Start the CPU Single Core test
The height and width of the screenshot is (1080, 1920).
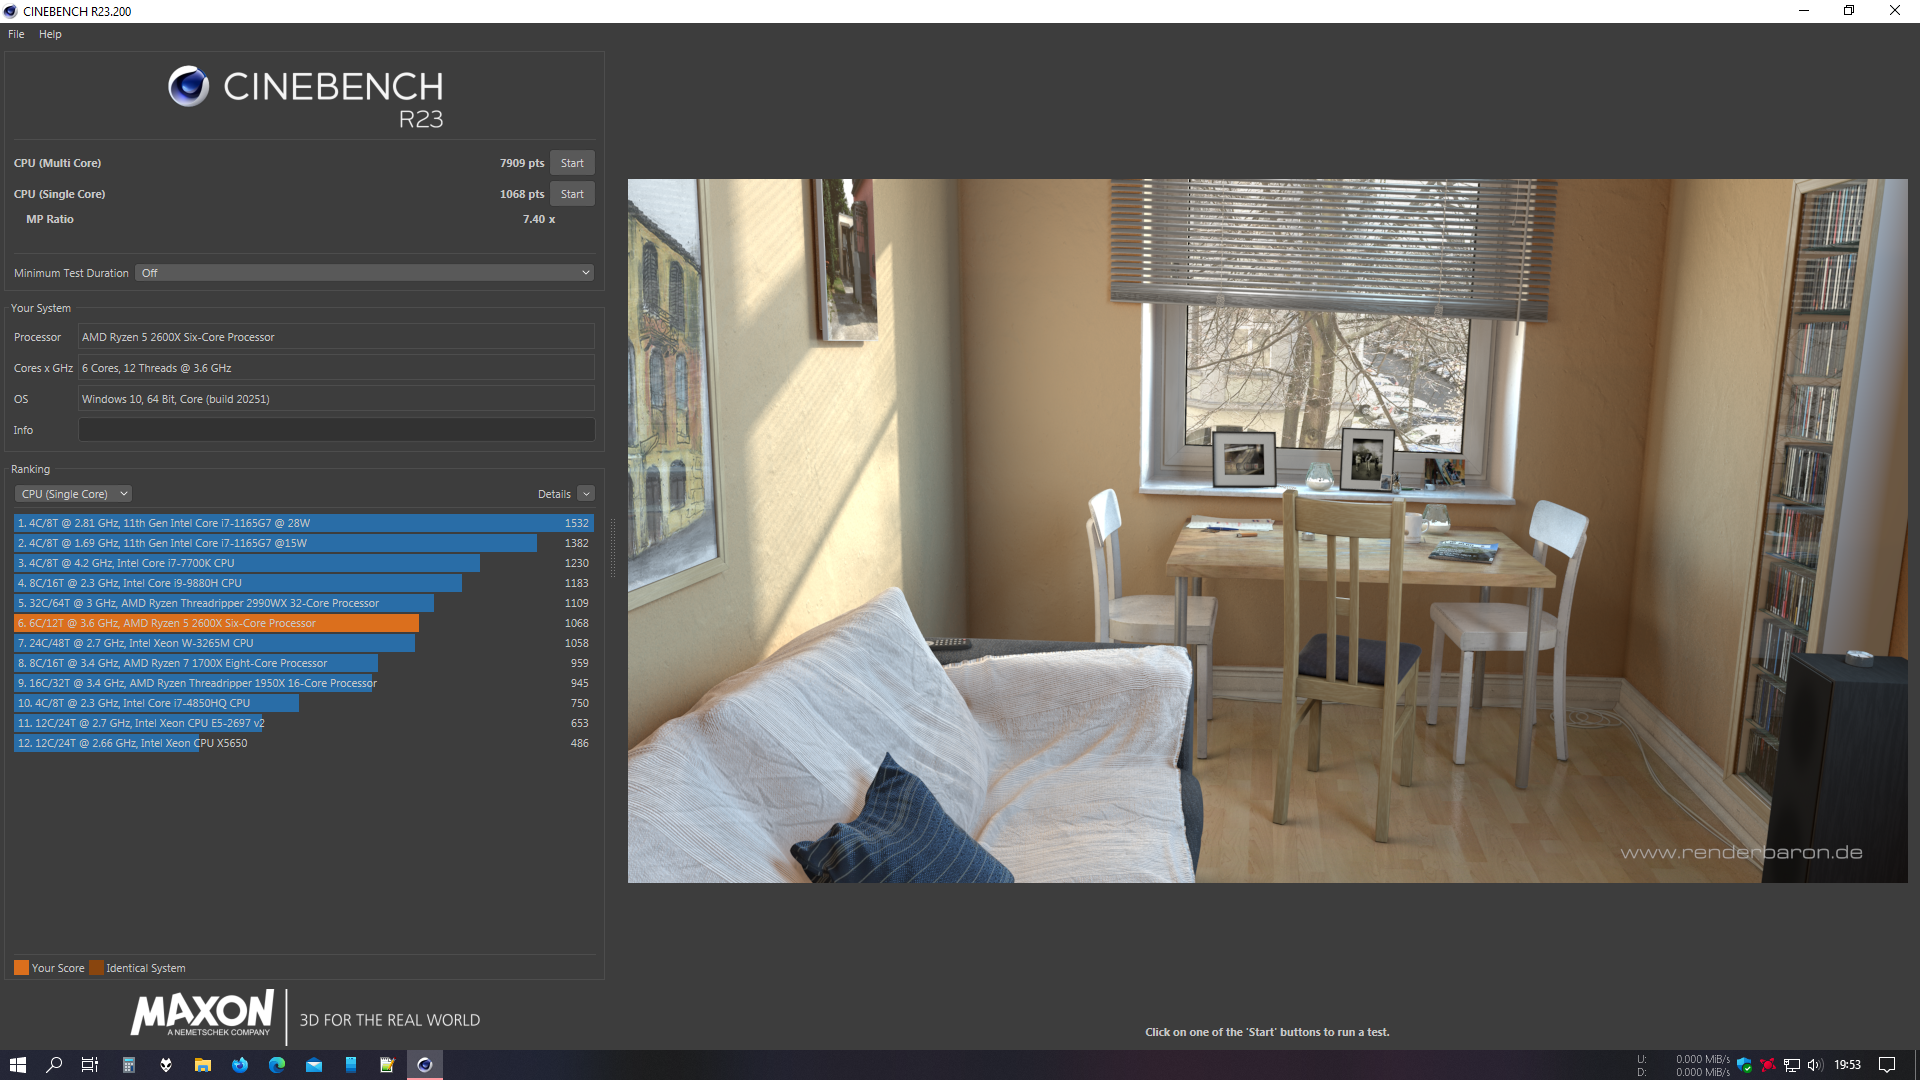coord(572,194)
